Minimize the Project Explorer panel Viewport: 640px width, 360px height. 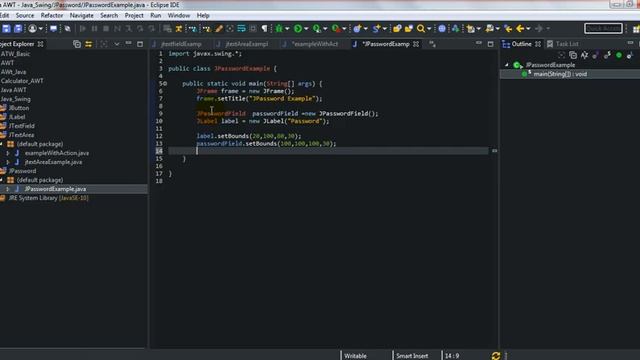(x=128, y=43)
